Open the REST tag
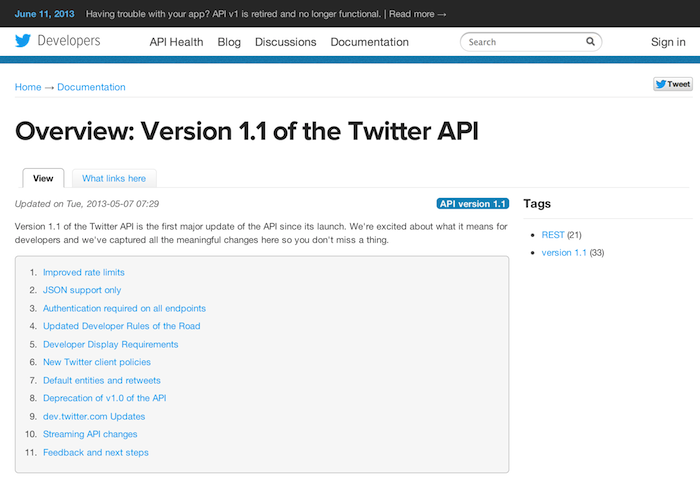The image size is (700, 481). (x=553, y=235)
